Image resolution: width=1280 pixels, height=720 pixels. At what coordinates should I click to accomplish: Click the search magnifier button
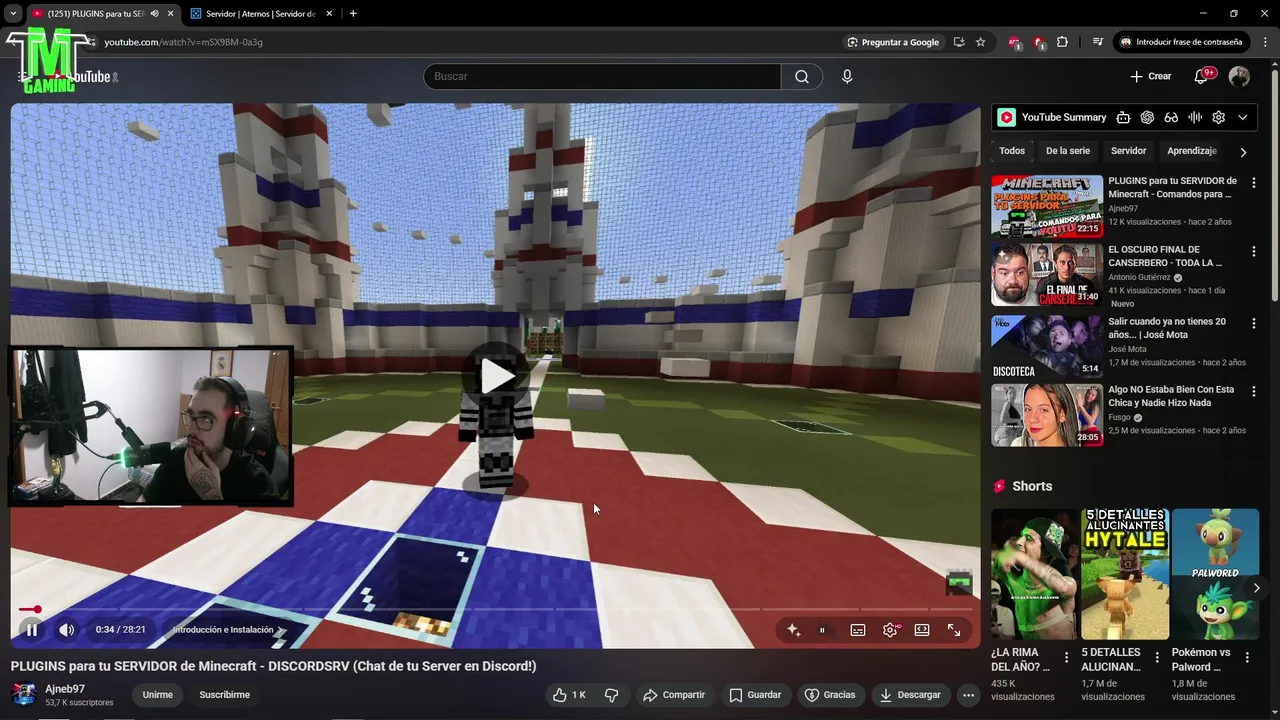click(802, 77)
